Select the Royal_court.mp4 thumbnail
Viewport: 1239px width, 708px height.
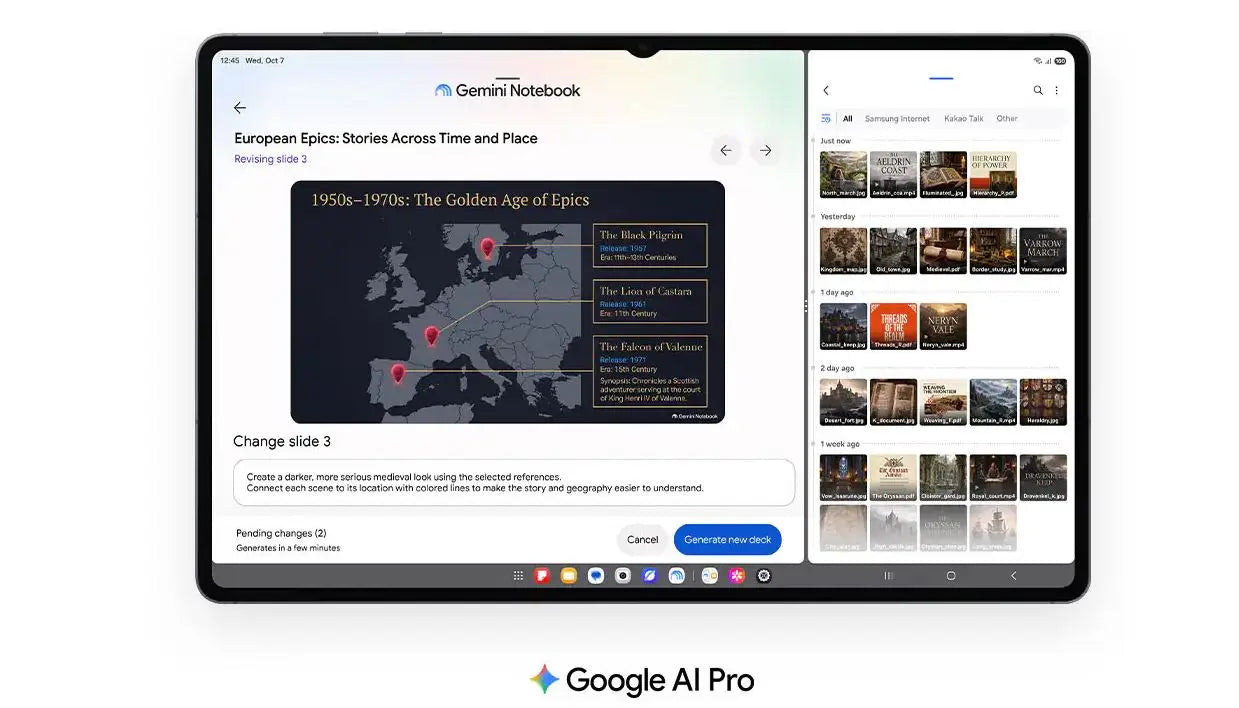993,478
